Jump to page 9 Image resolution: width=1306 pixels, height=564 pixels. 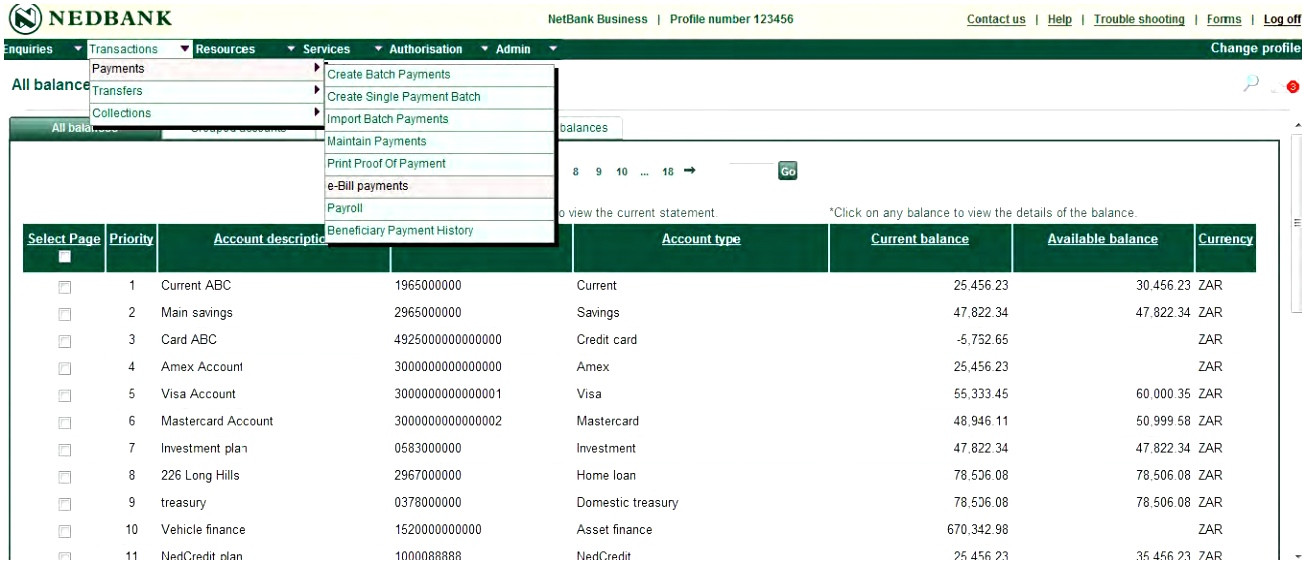598,171
